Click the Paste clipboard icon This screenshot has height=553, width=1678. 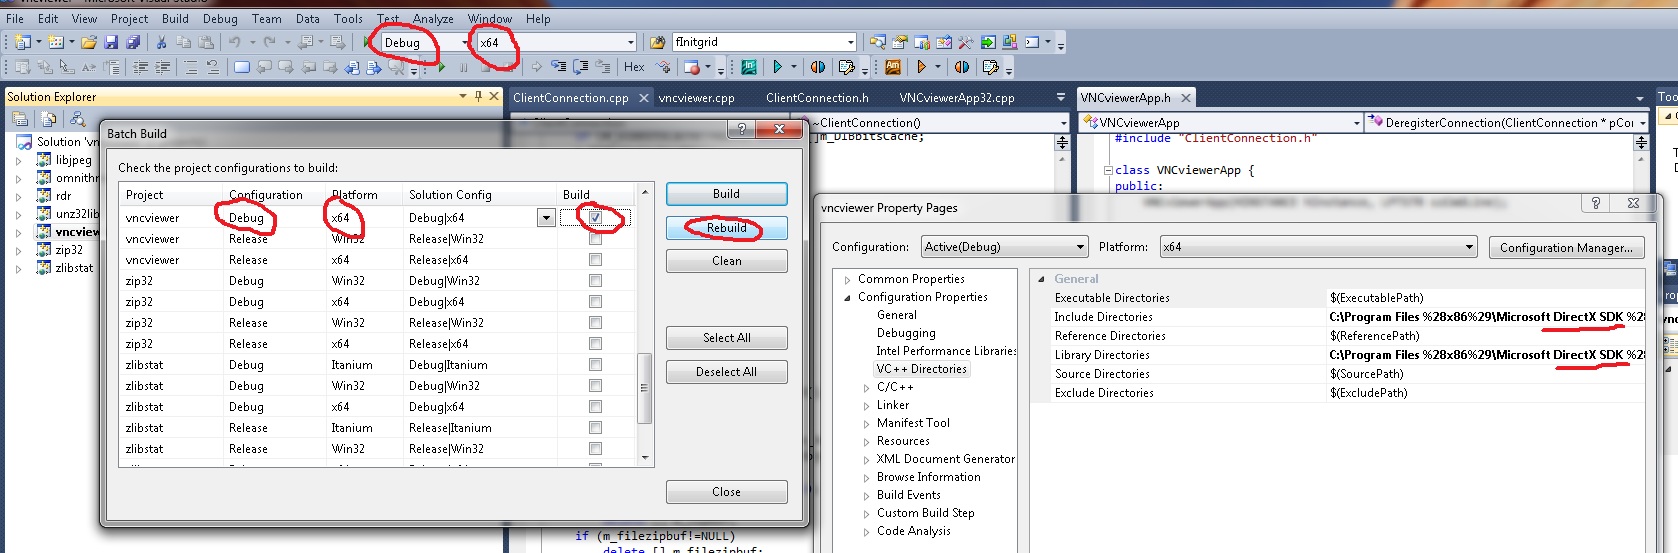pyautogui.click(x=205, y=42)
